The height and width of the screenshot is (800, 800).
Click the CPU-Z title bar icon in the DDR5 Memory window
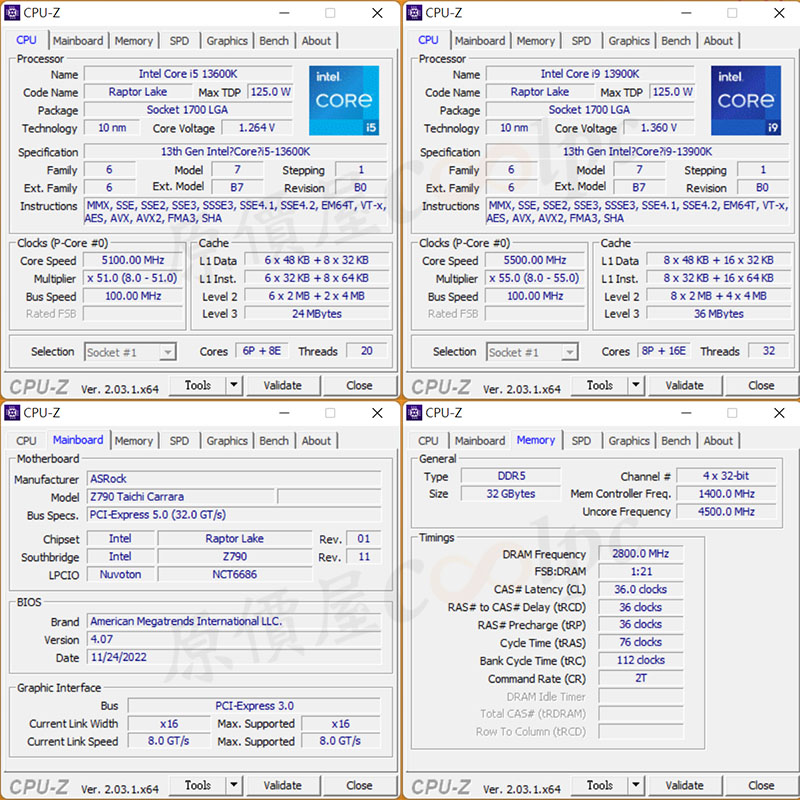point(414,413)
